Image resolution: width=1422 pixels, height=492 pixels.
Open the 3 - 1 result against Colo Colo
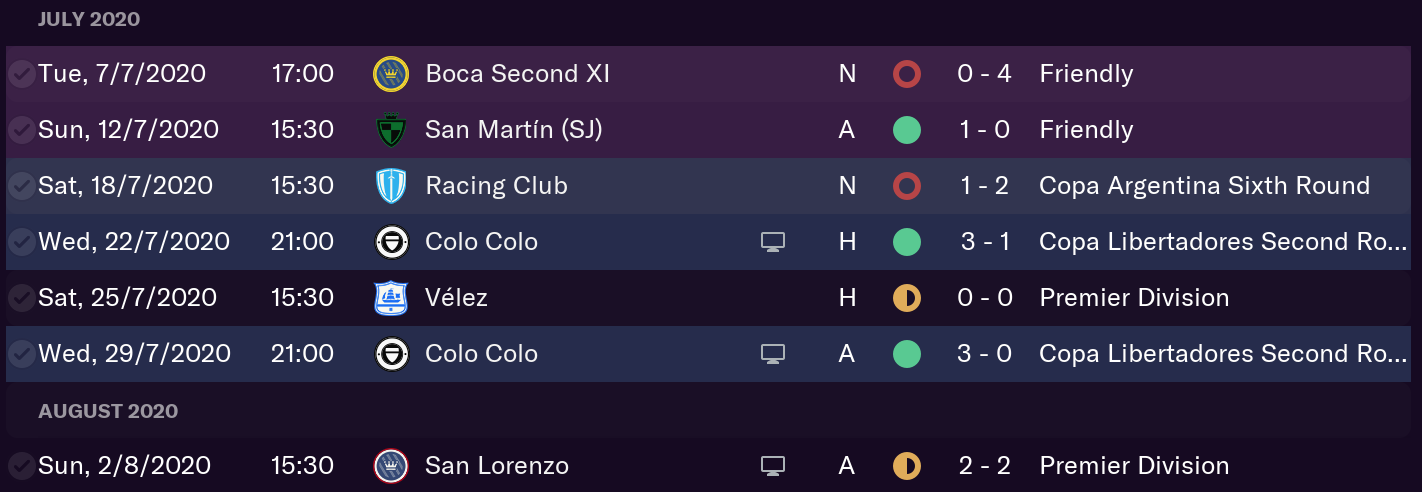point(984,242)
